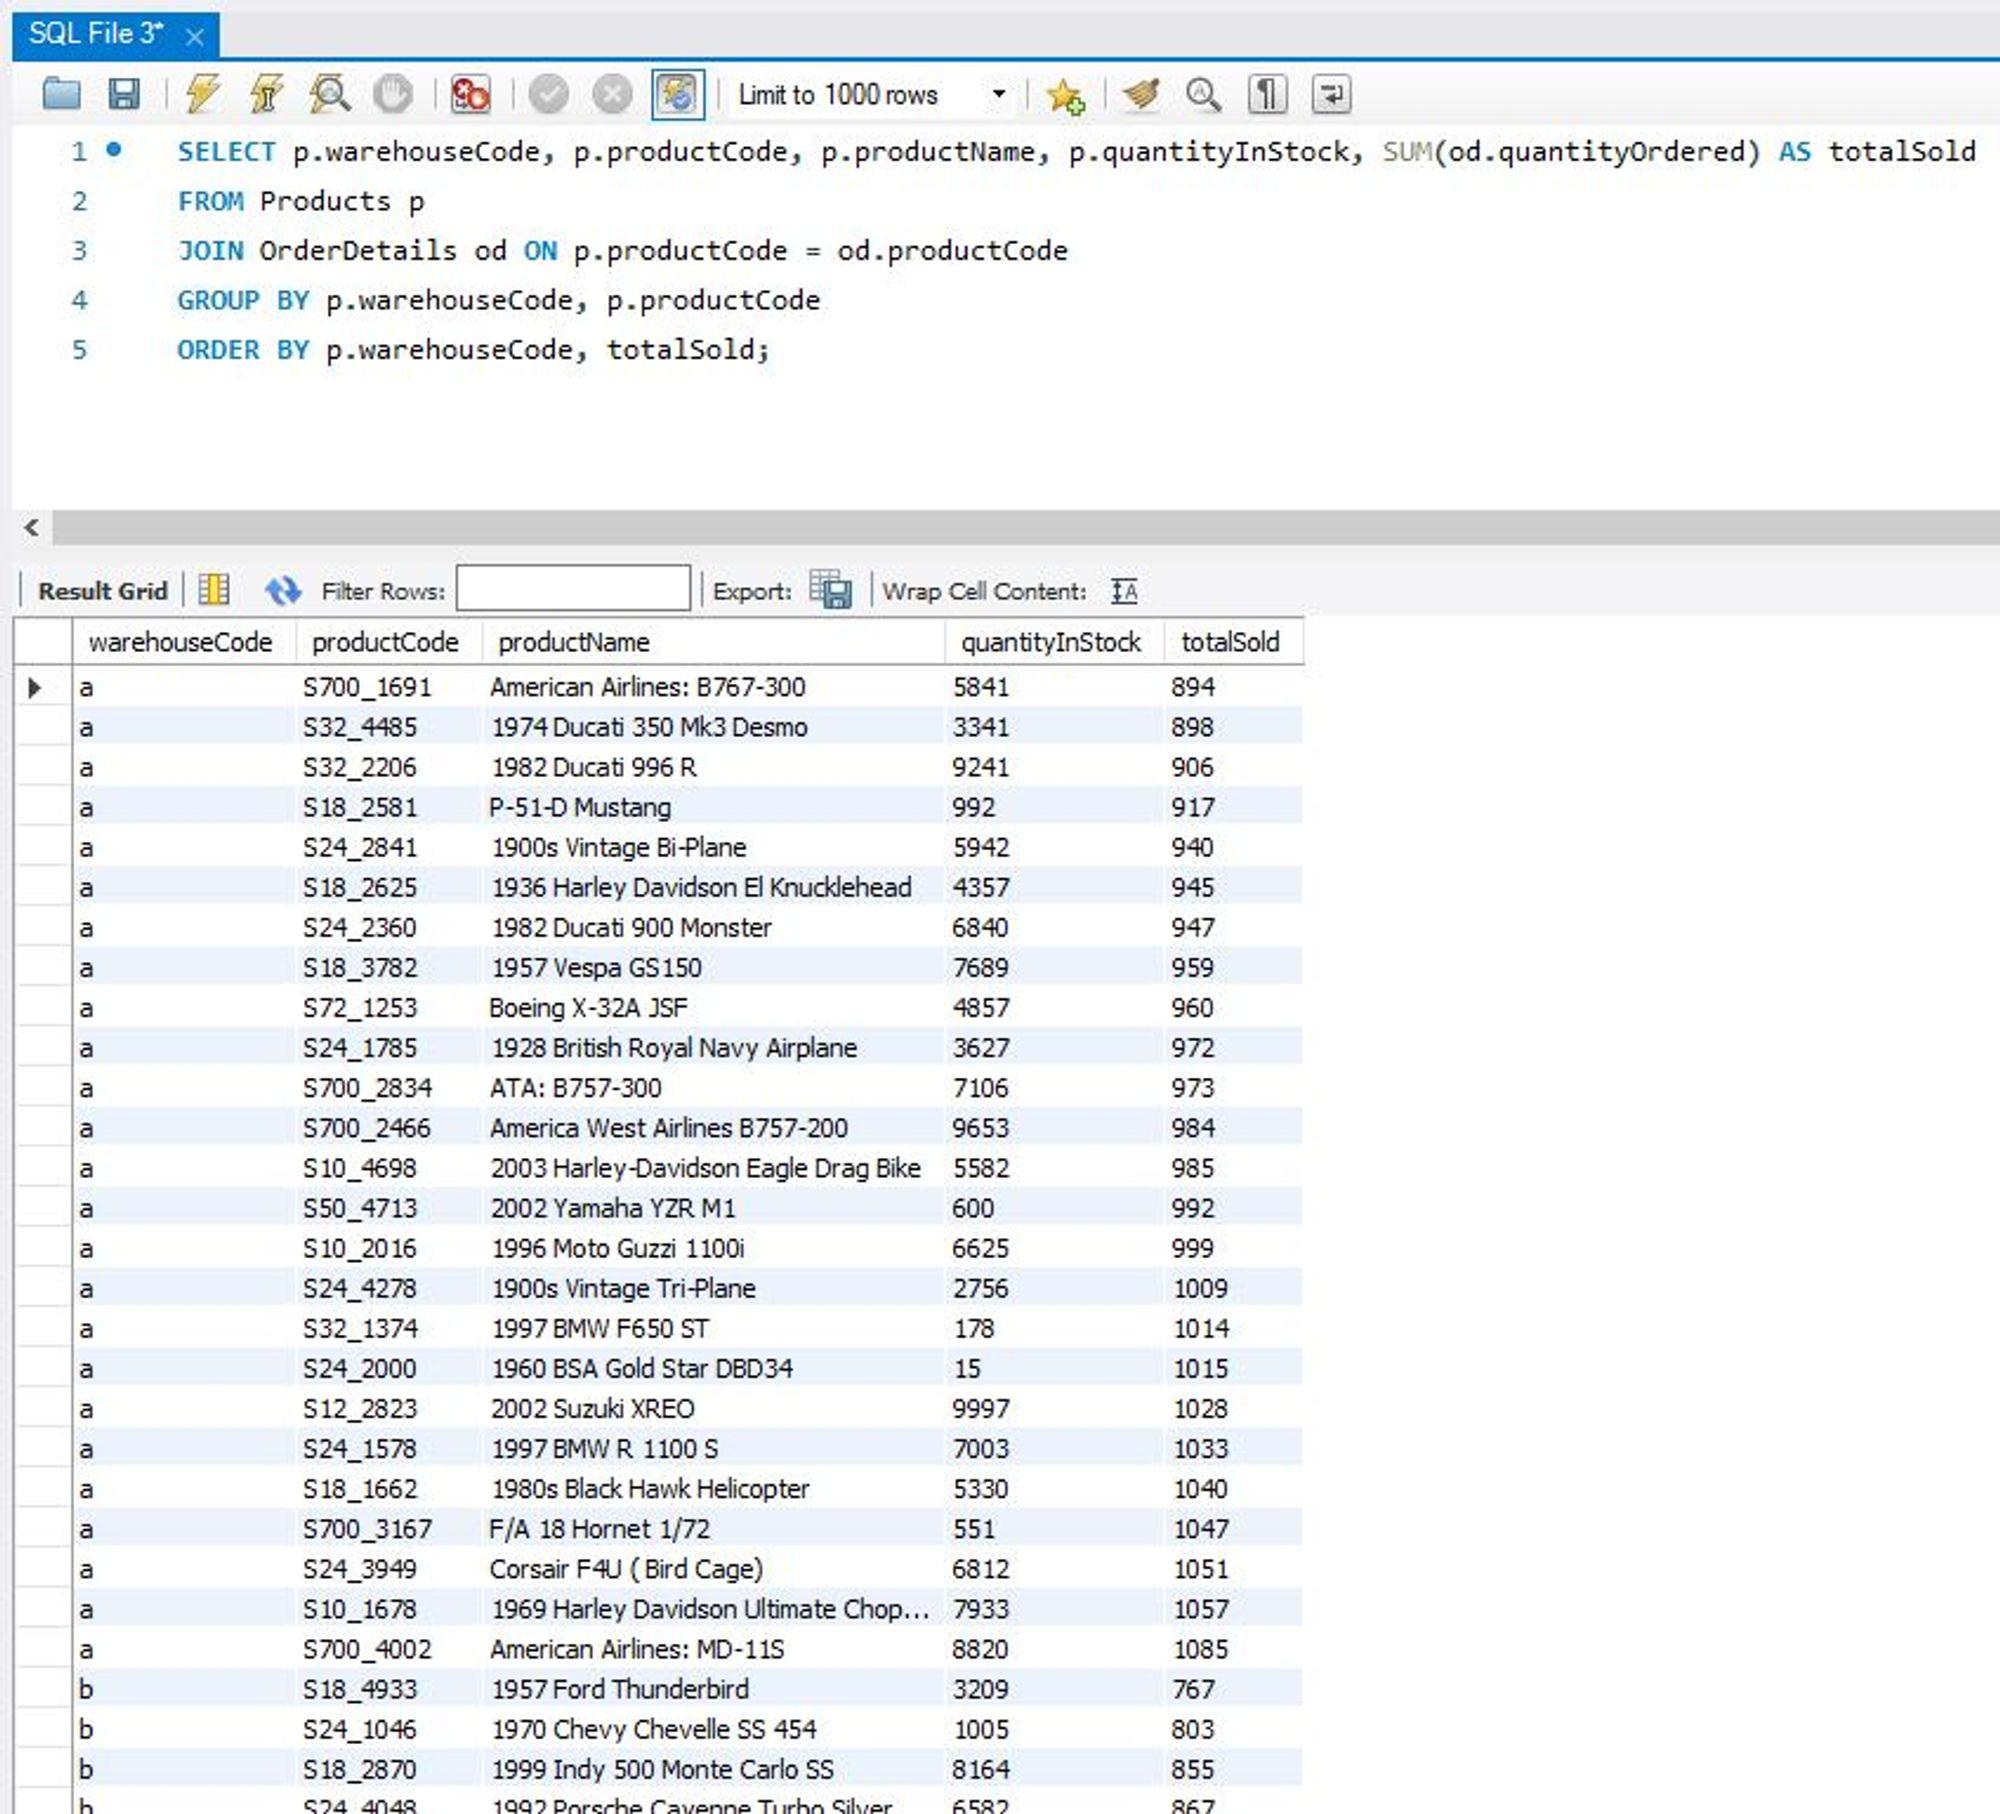2000x1814 pixels.
Task: Save the script with floppy disk icon
Action: (124, 94)
